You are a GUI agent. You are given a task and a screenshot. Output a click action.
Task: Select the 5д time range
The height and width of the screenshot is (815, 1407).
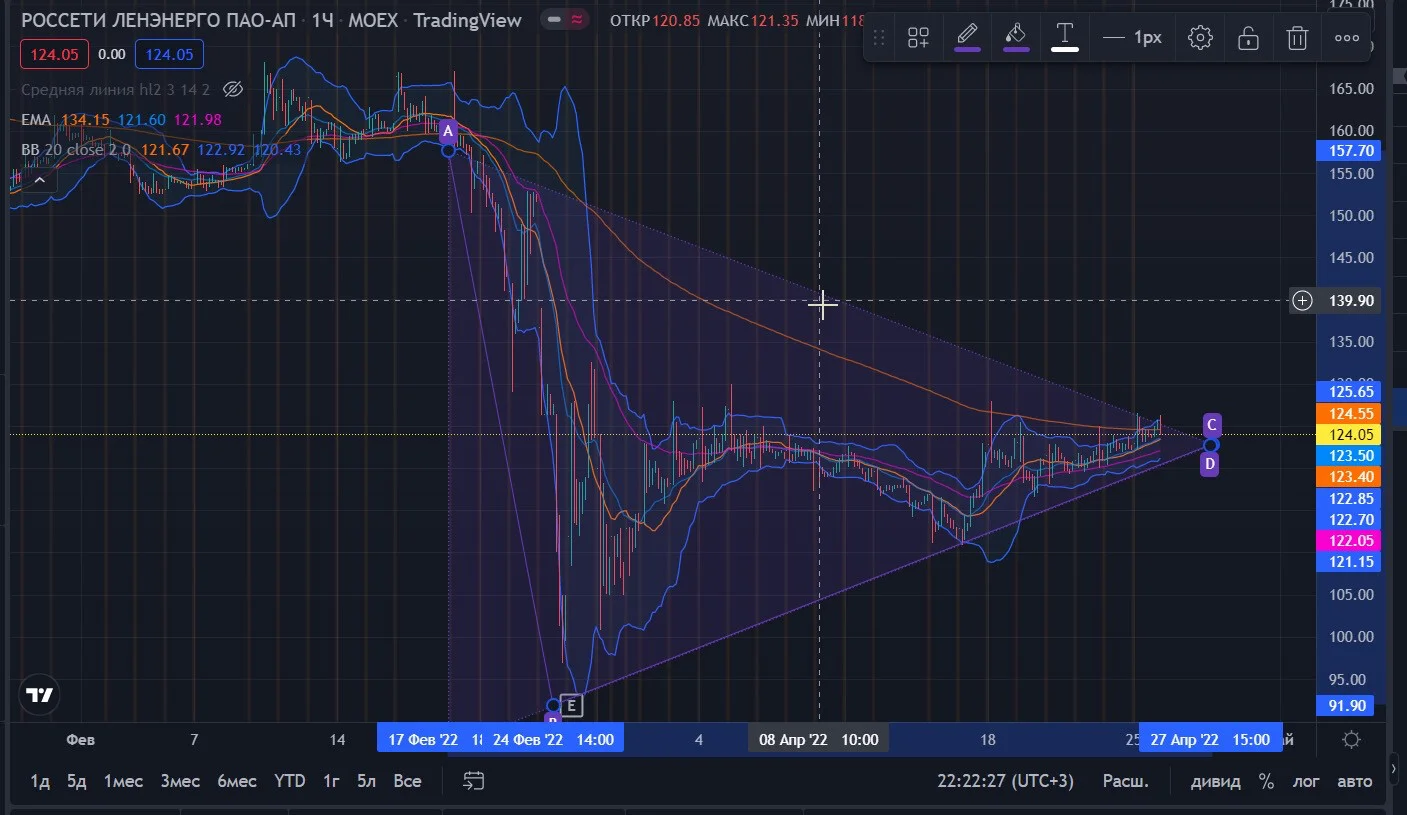click(77, 781)
